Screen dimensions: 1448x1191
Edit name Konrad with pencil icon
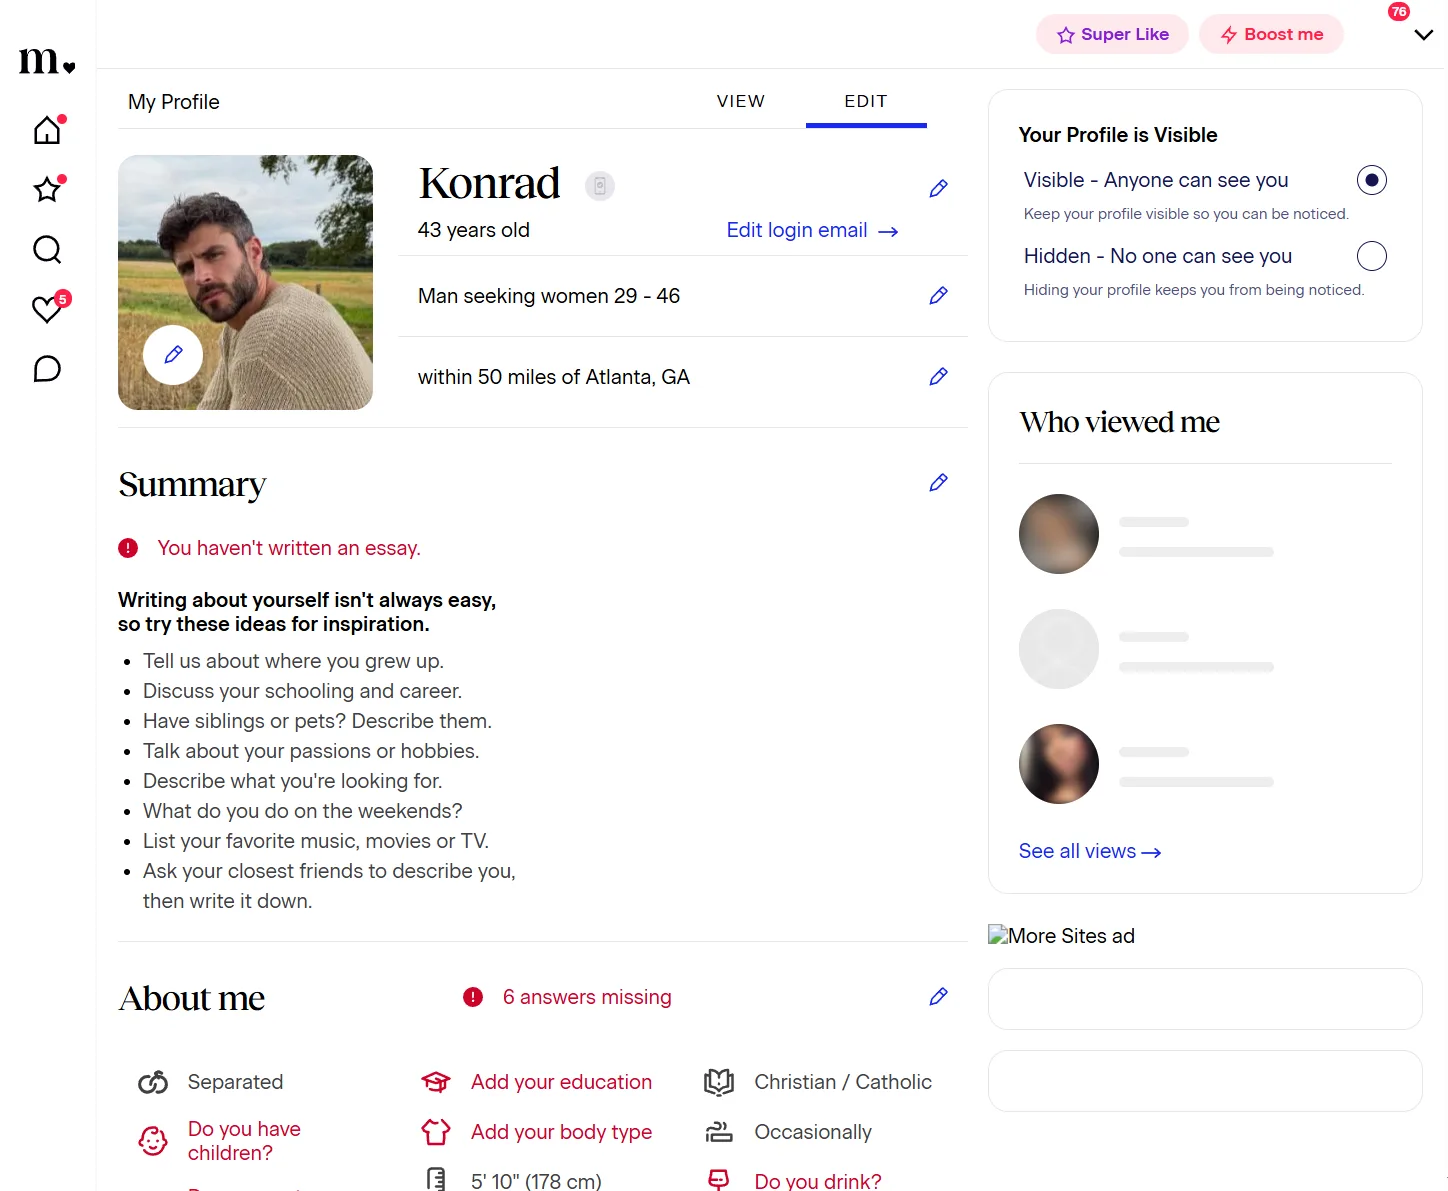938,188
